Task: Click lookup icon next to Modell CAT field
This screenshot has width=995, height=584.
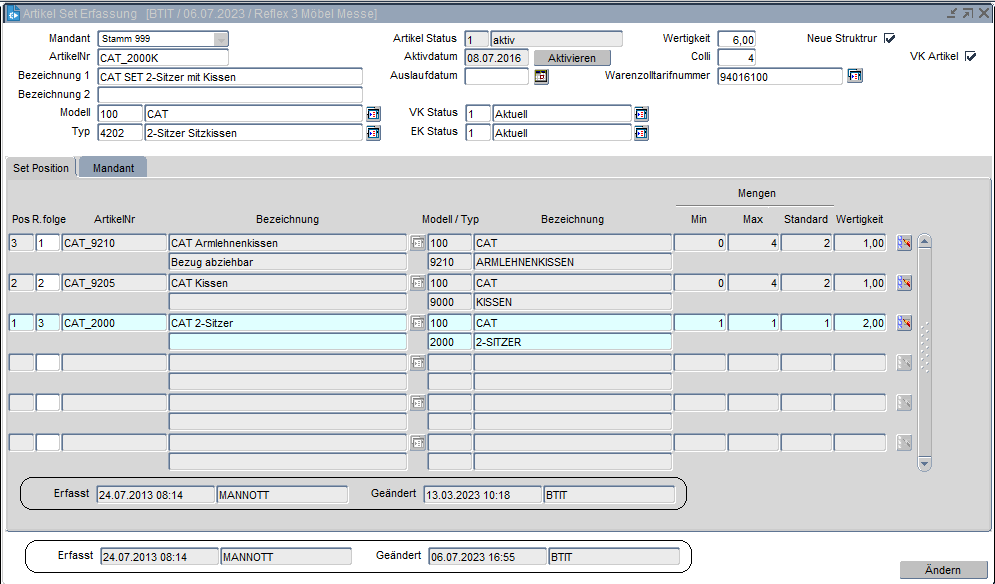Action: click(x=373, y=114)
